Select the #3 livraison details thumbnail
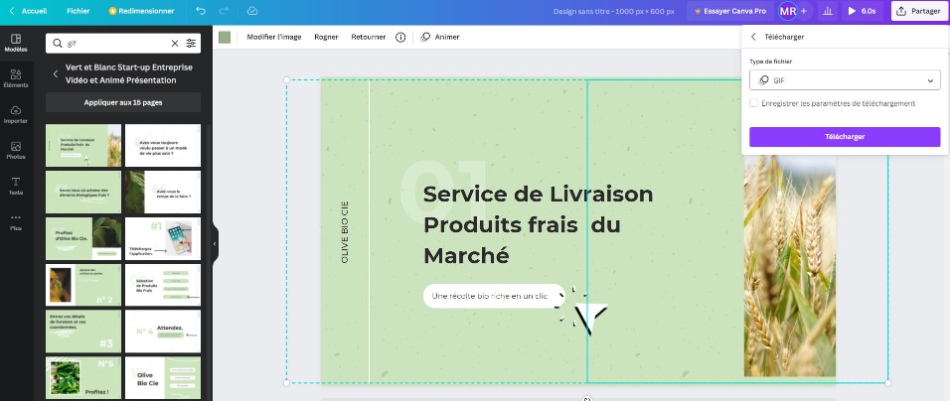Screen dimensions: 950x401 pos(84,331)
